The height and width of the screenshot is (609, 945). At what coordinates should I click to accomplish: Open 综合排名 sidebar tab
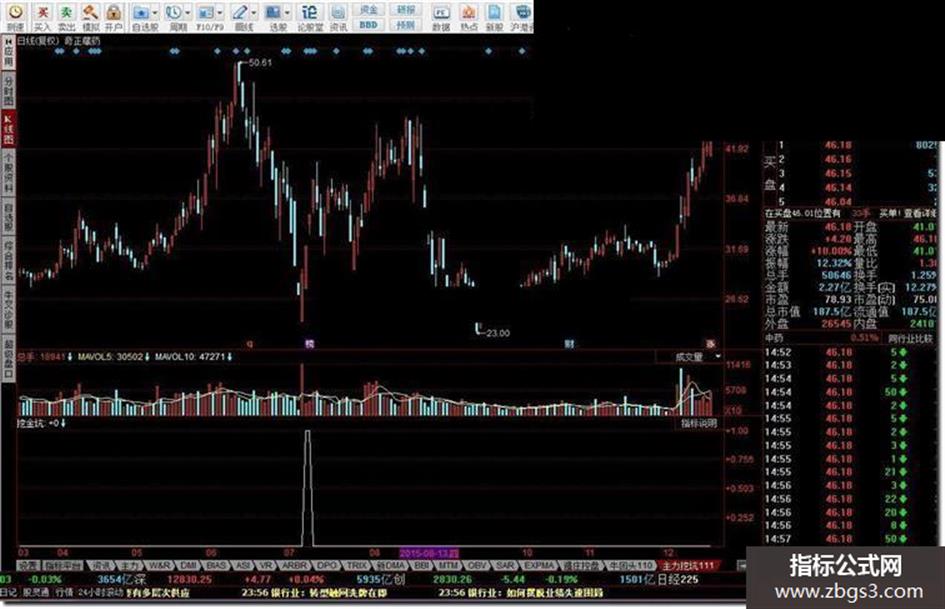coord(8,261)
